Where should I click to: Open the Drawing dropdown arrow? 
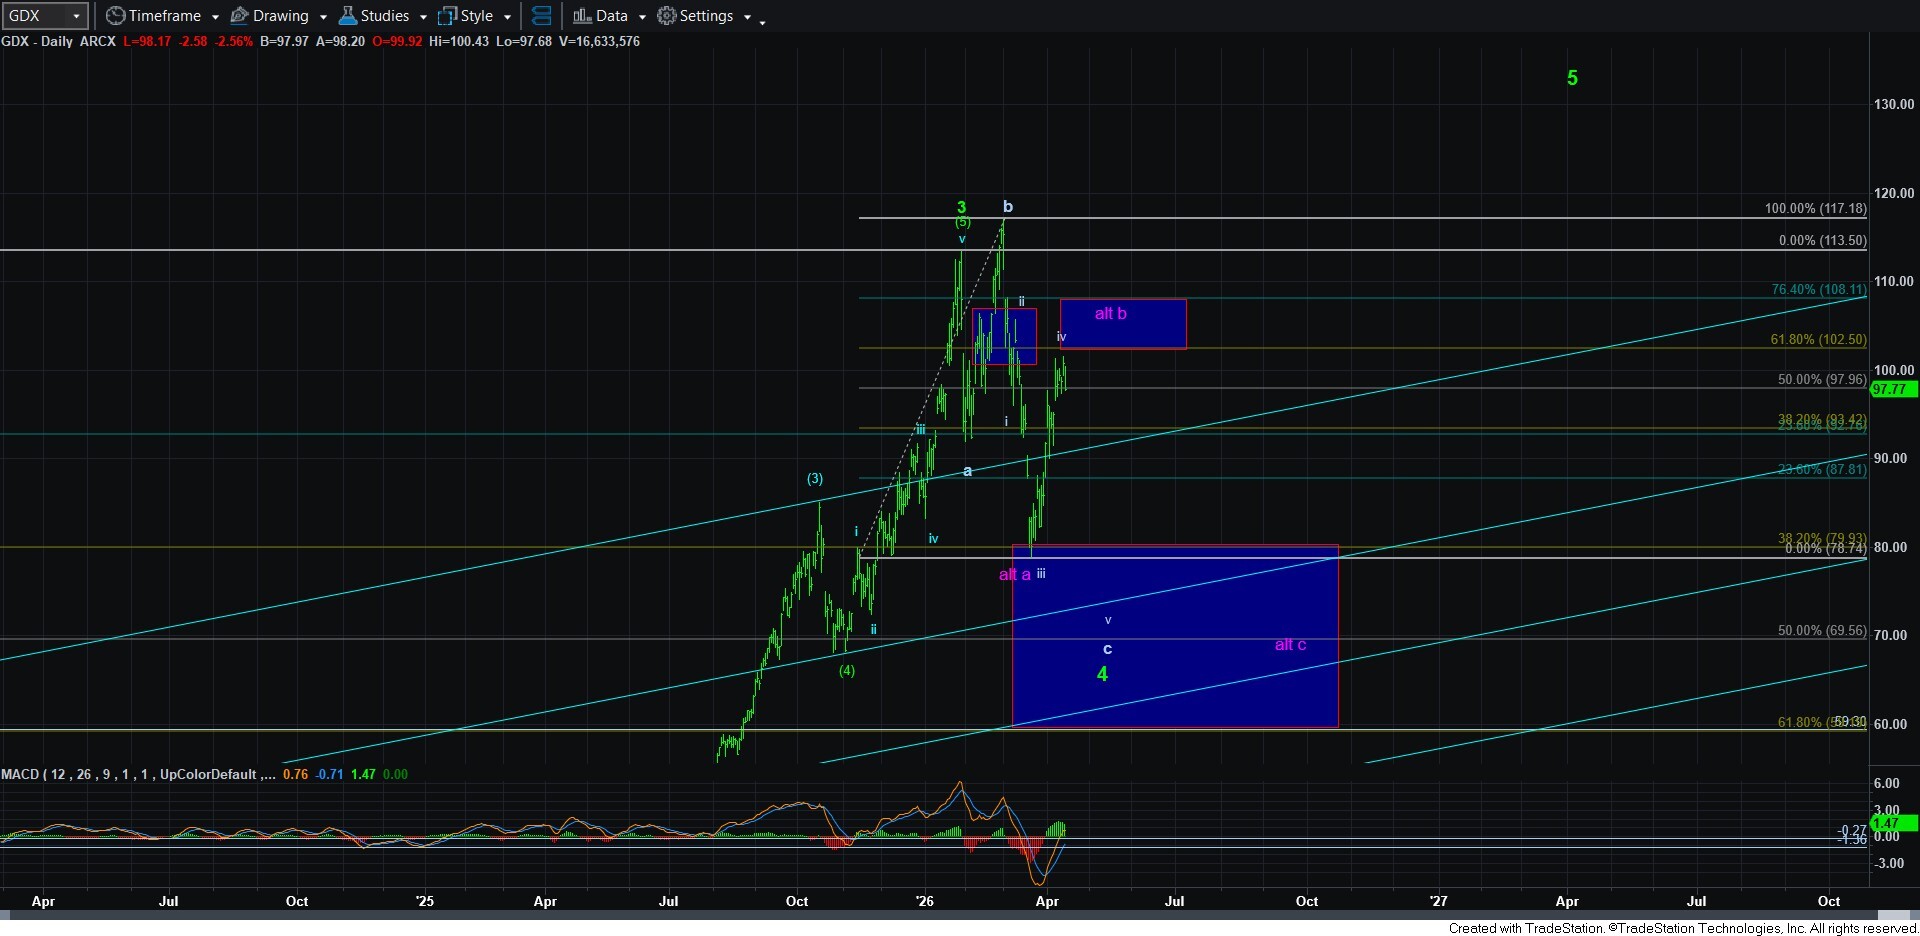323,17
